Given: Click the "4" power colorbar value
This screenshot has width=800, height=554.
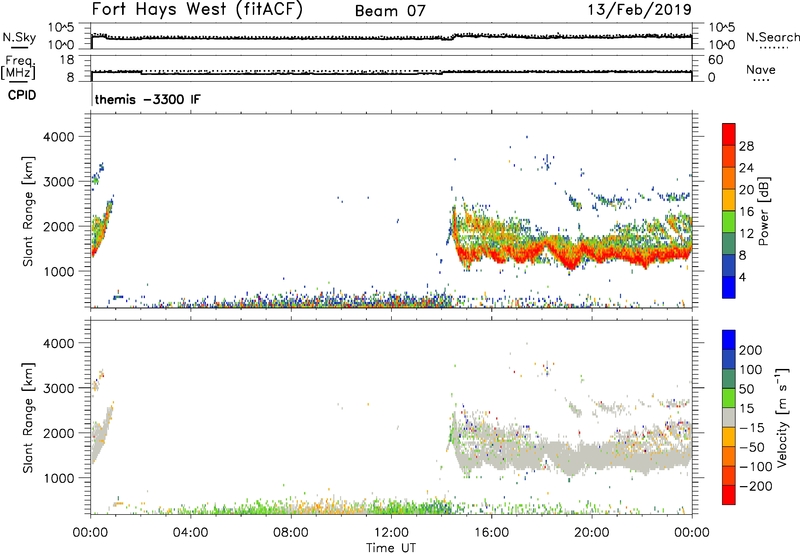Looking at the screenshot, I should (x=742, y=277).
